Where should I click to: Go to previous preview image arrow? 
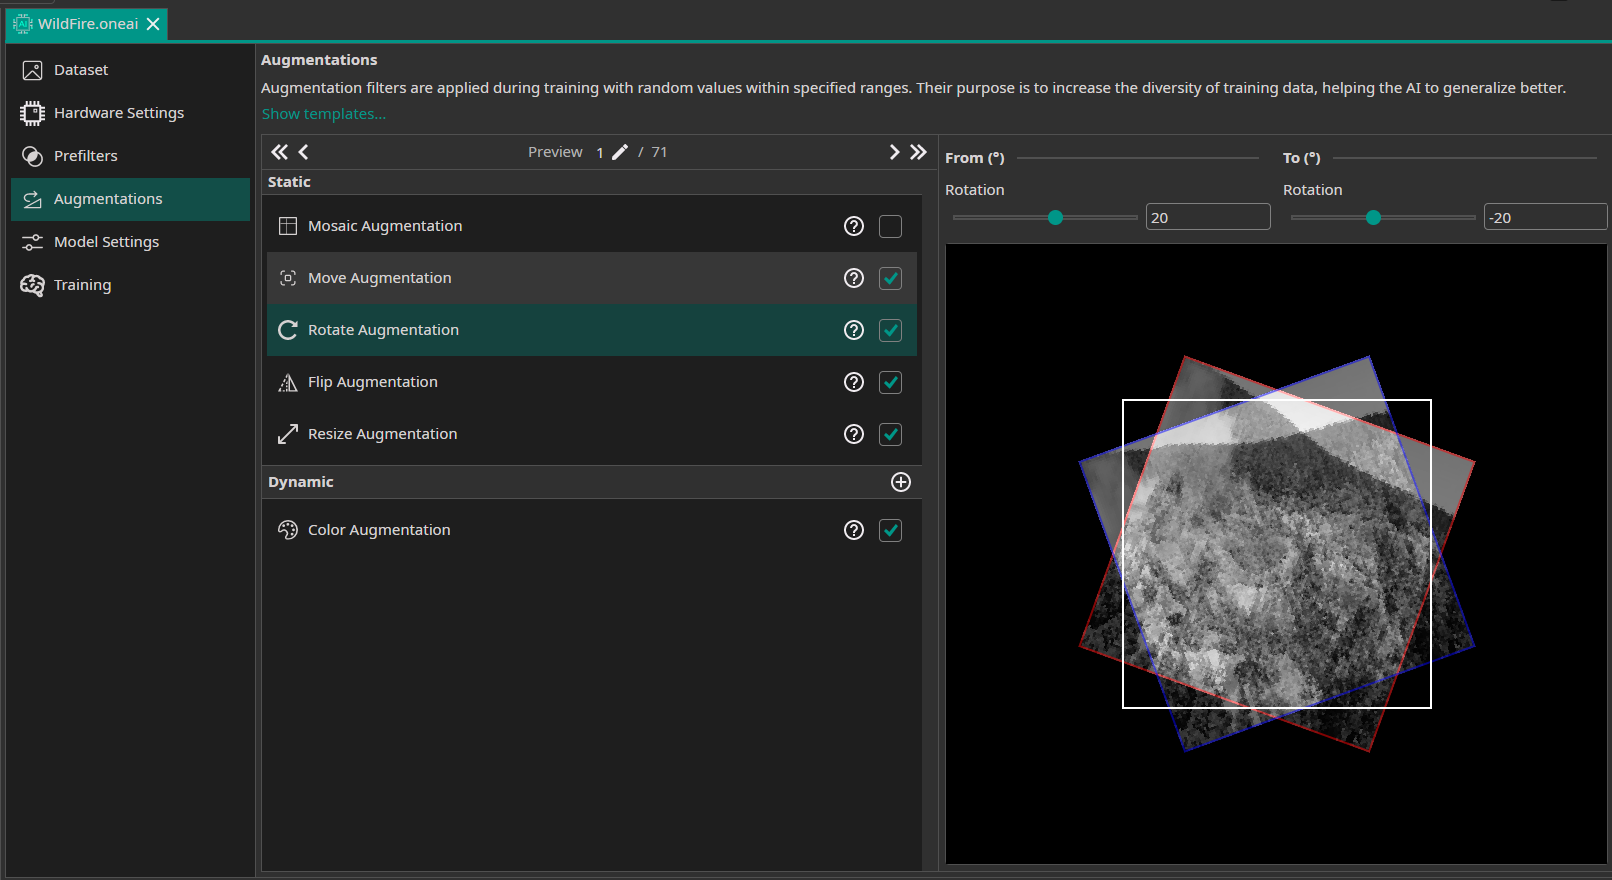point(303,152)
